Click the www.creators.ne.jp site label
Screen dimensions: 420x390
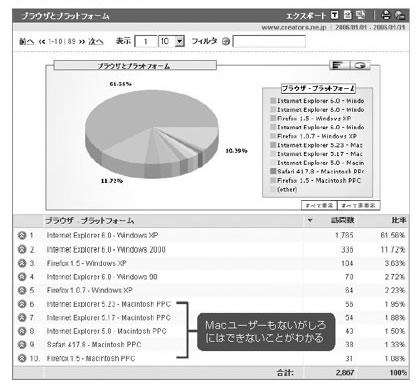[x=294, y=27]
